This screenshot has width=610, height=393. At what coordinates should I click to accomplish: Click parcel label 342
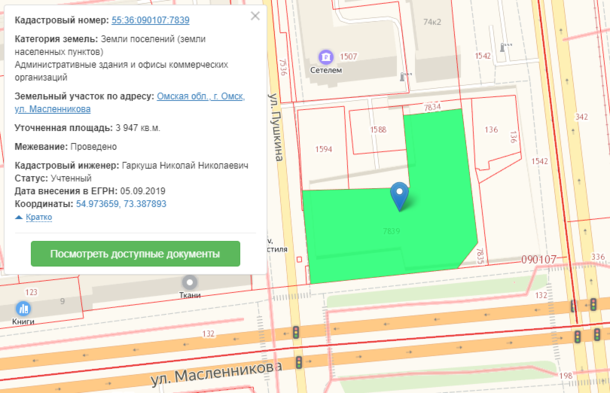(x=582, y=117)
